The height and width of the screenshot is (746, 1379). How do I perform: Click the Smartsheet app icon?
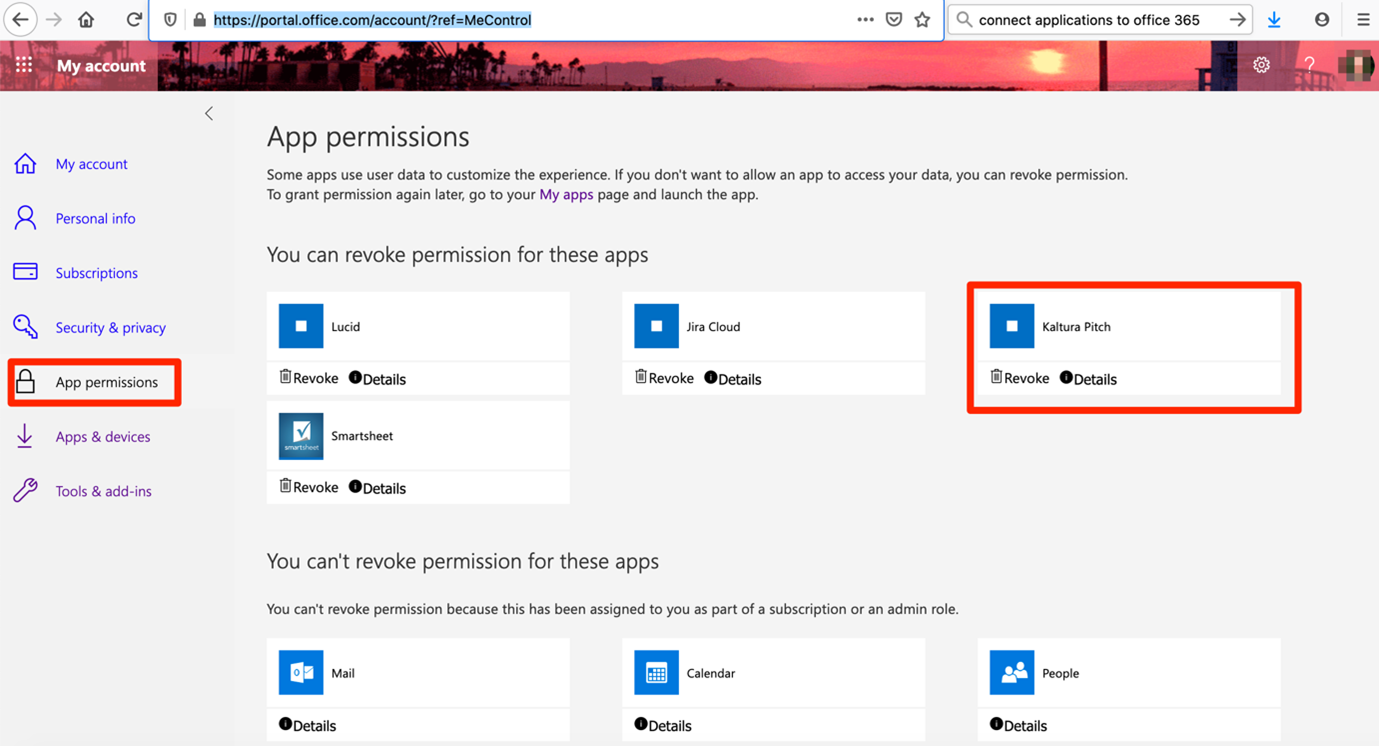301,436
